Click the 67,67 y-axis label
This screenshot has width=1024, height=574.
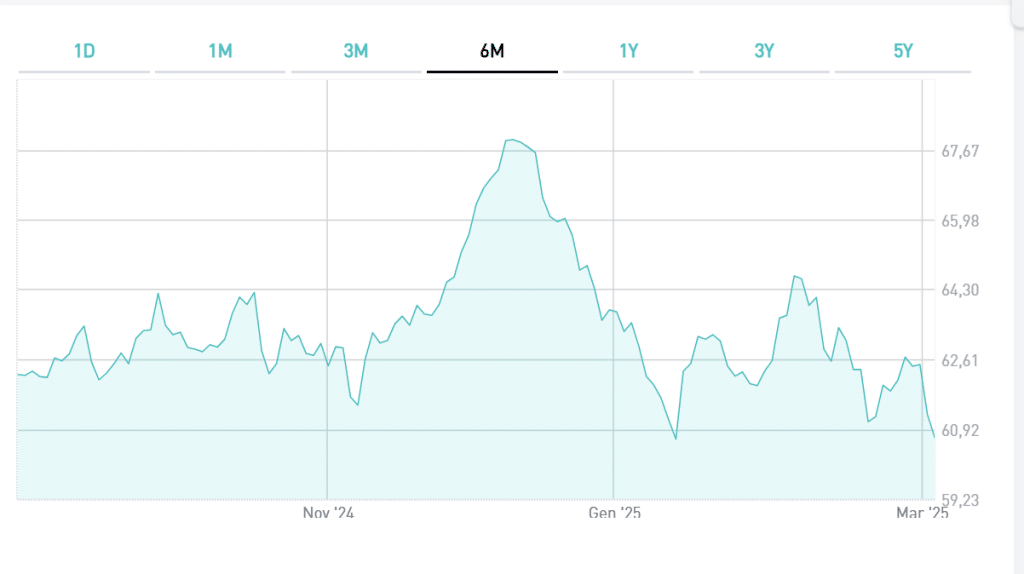tap(960, 152)
